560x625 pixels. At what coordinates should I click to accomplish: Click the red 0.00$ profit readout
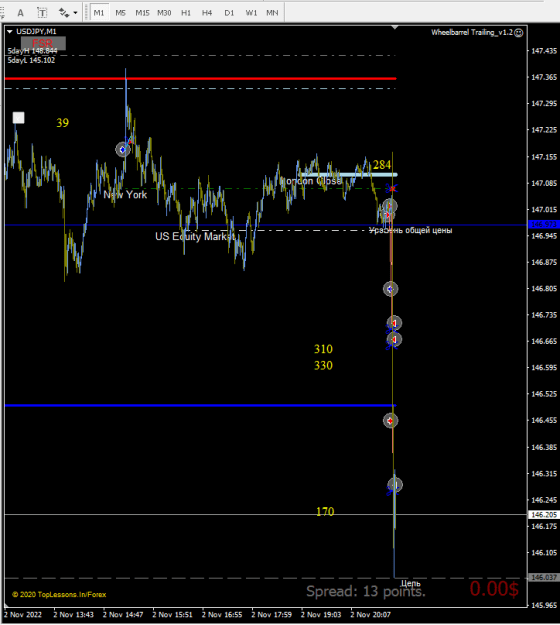point(494,589)
